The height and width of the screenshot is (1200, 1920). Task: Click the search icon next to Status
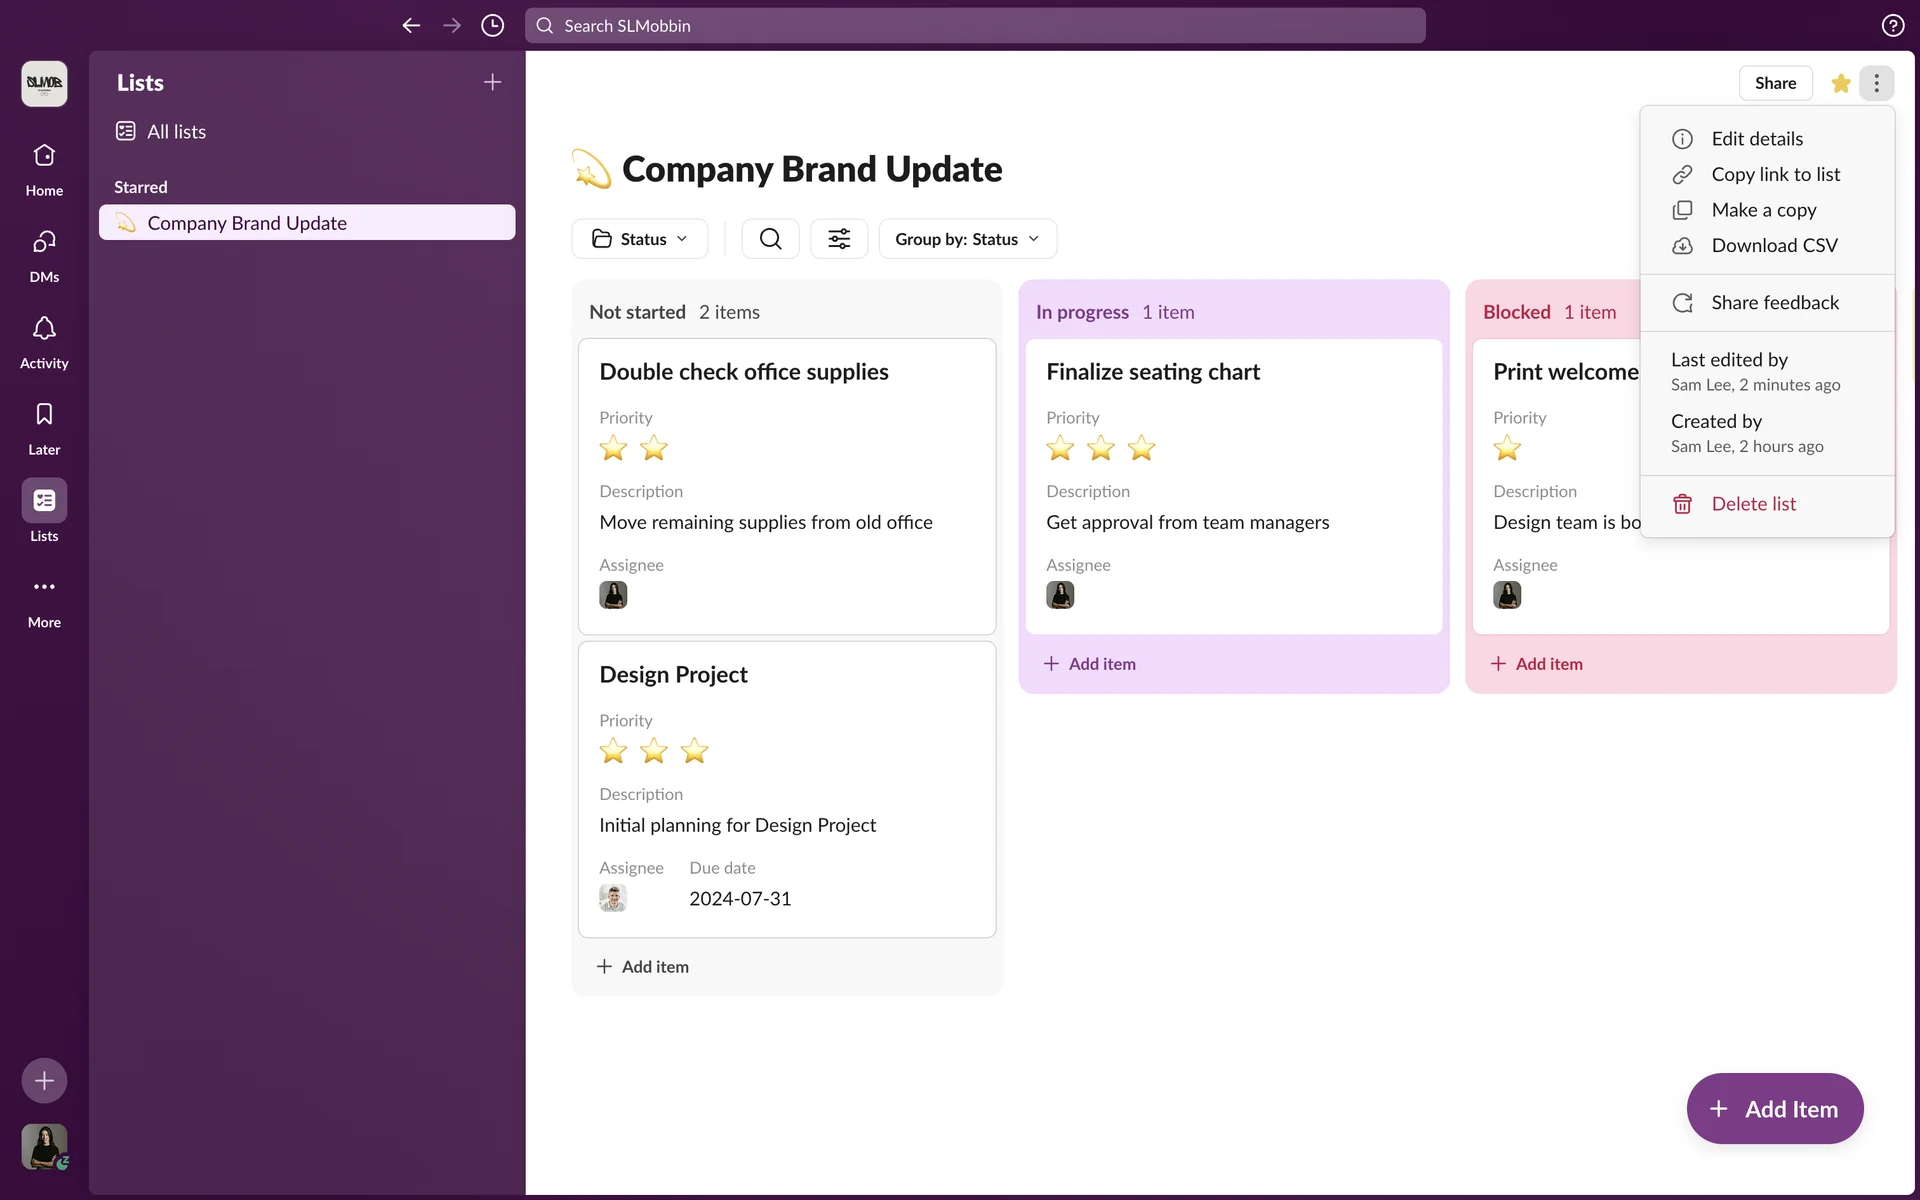770,239
